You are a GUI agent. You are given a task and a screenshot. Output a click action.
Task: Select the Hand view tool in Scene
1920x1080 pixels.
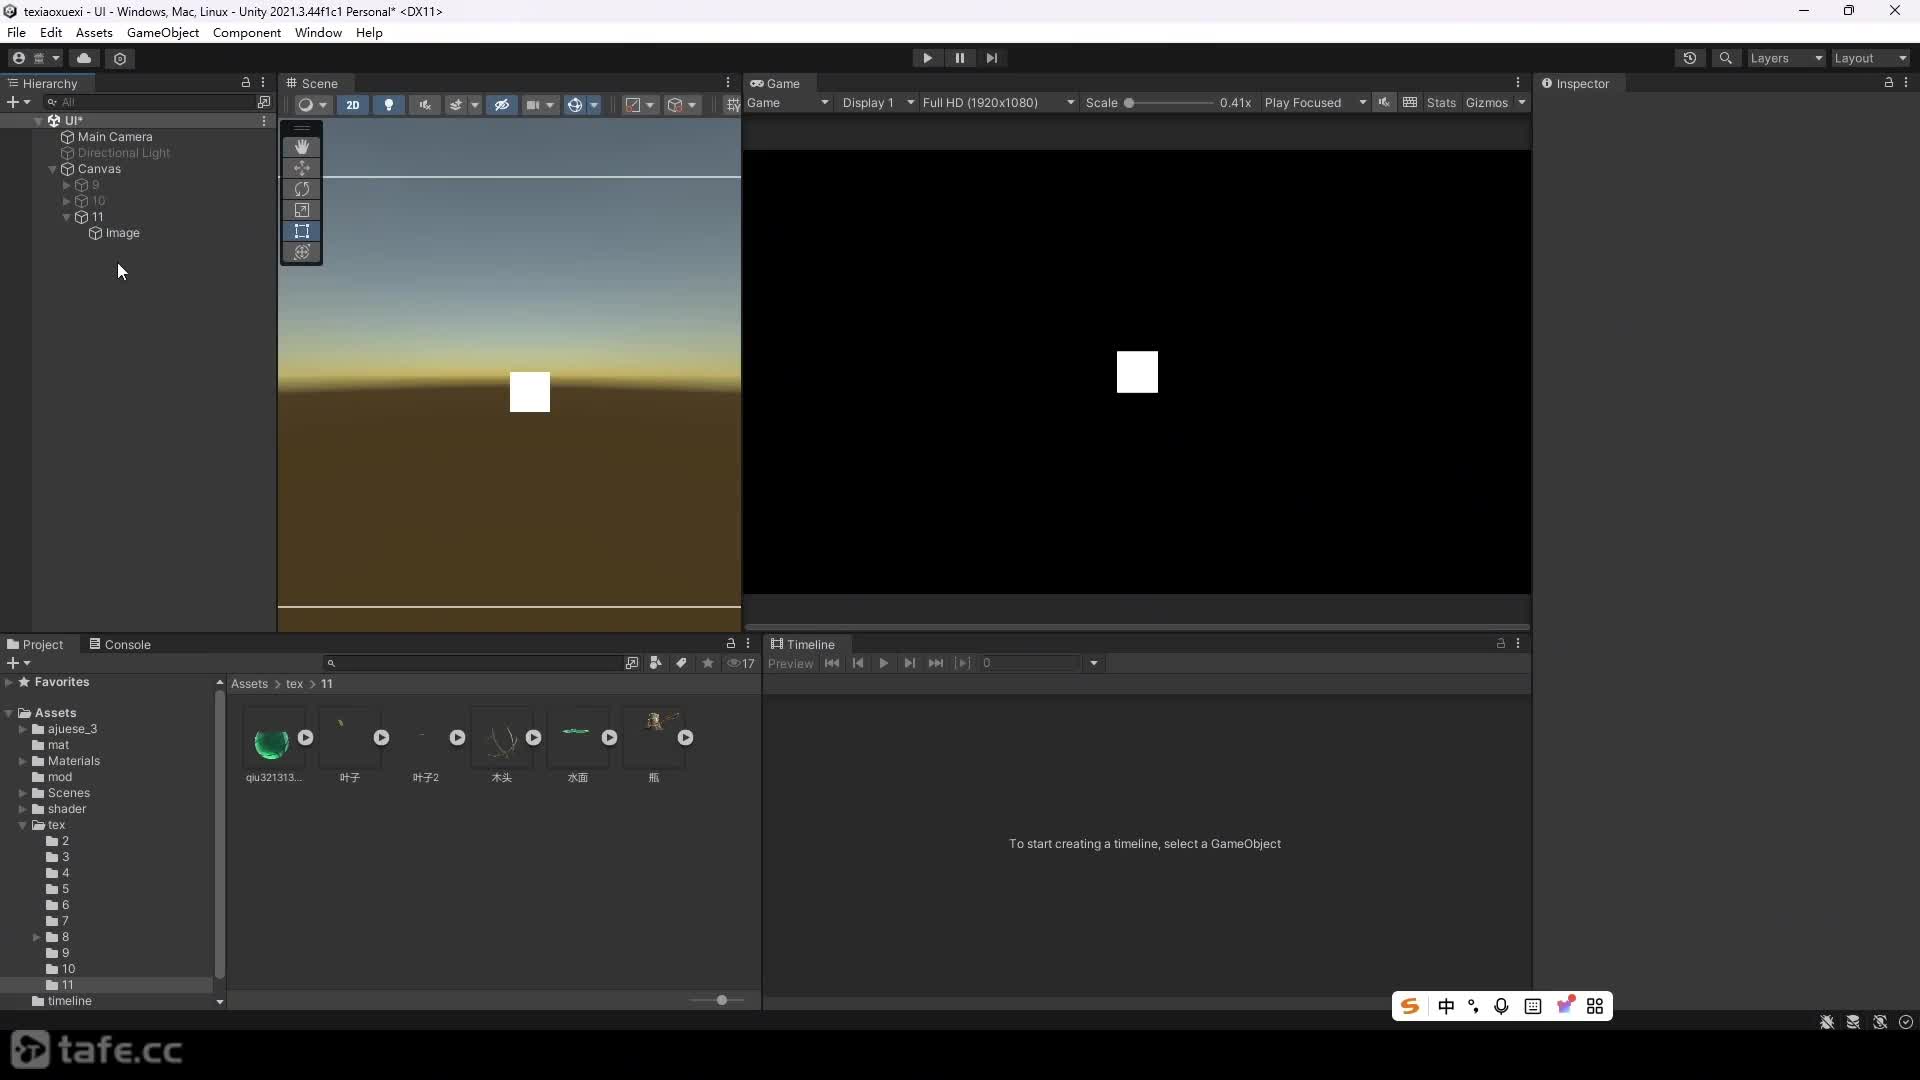tap(301, 147)
